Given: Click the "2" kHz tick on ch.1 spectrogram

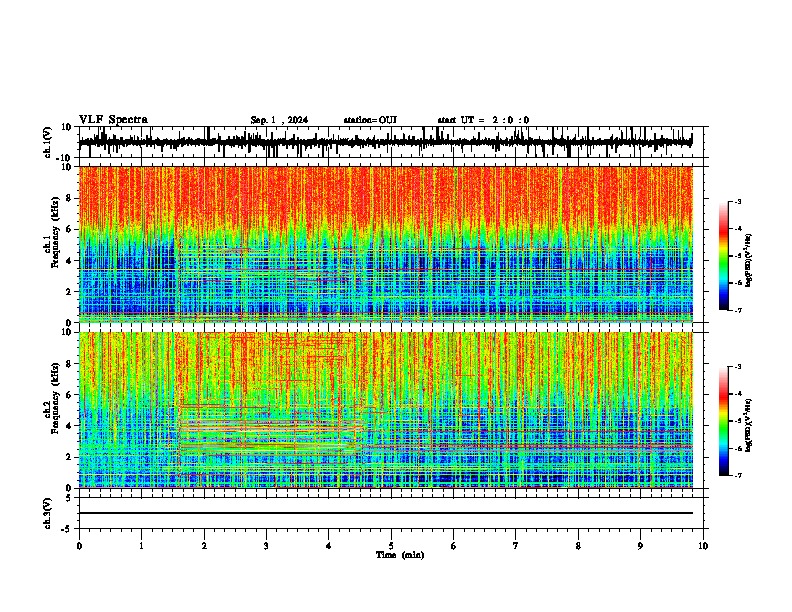Looking at the screenshot, I should click(70, 292).
